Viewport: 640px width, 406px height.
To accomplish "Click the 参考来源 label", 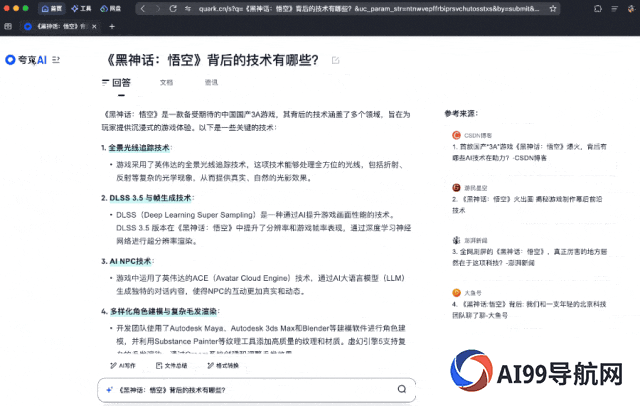I will 461,113.
